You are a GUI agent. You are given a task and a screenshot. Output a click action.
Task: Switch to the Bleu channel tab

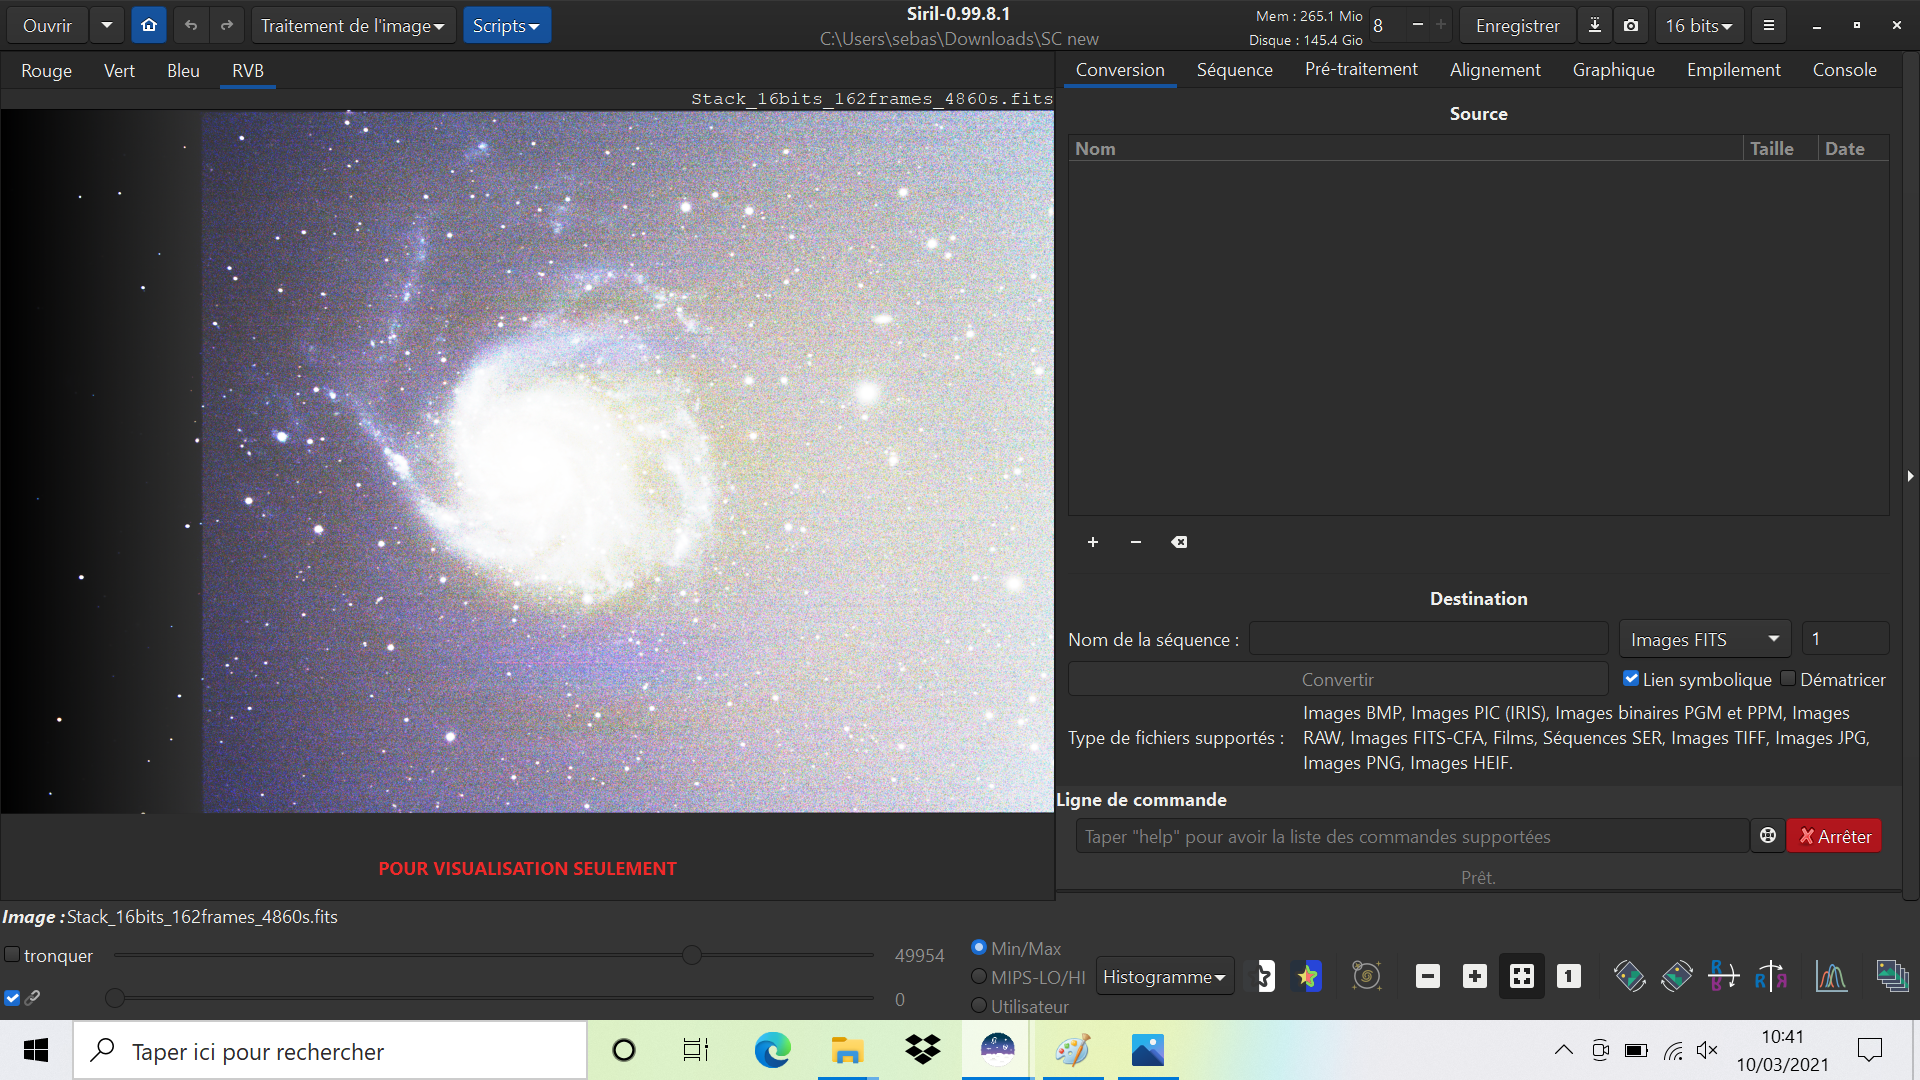[183, 70]
